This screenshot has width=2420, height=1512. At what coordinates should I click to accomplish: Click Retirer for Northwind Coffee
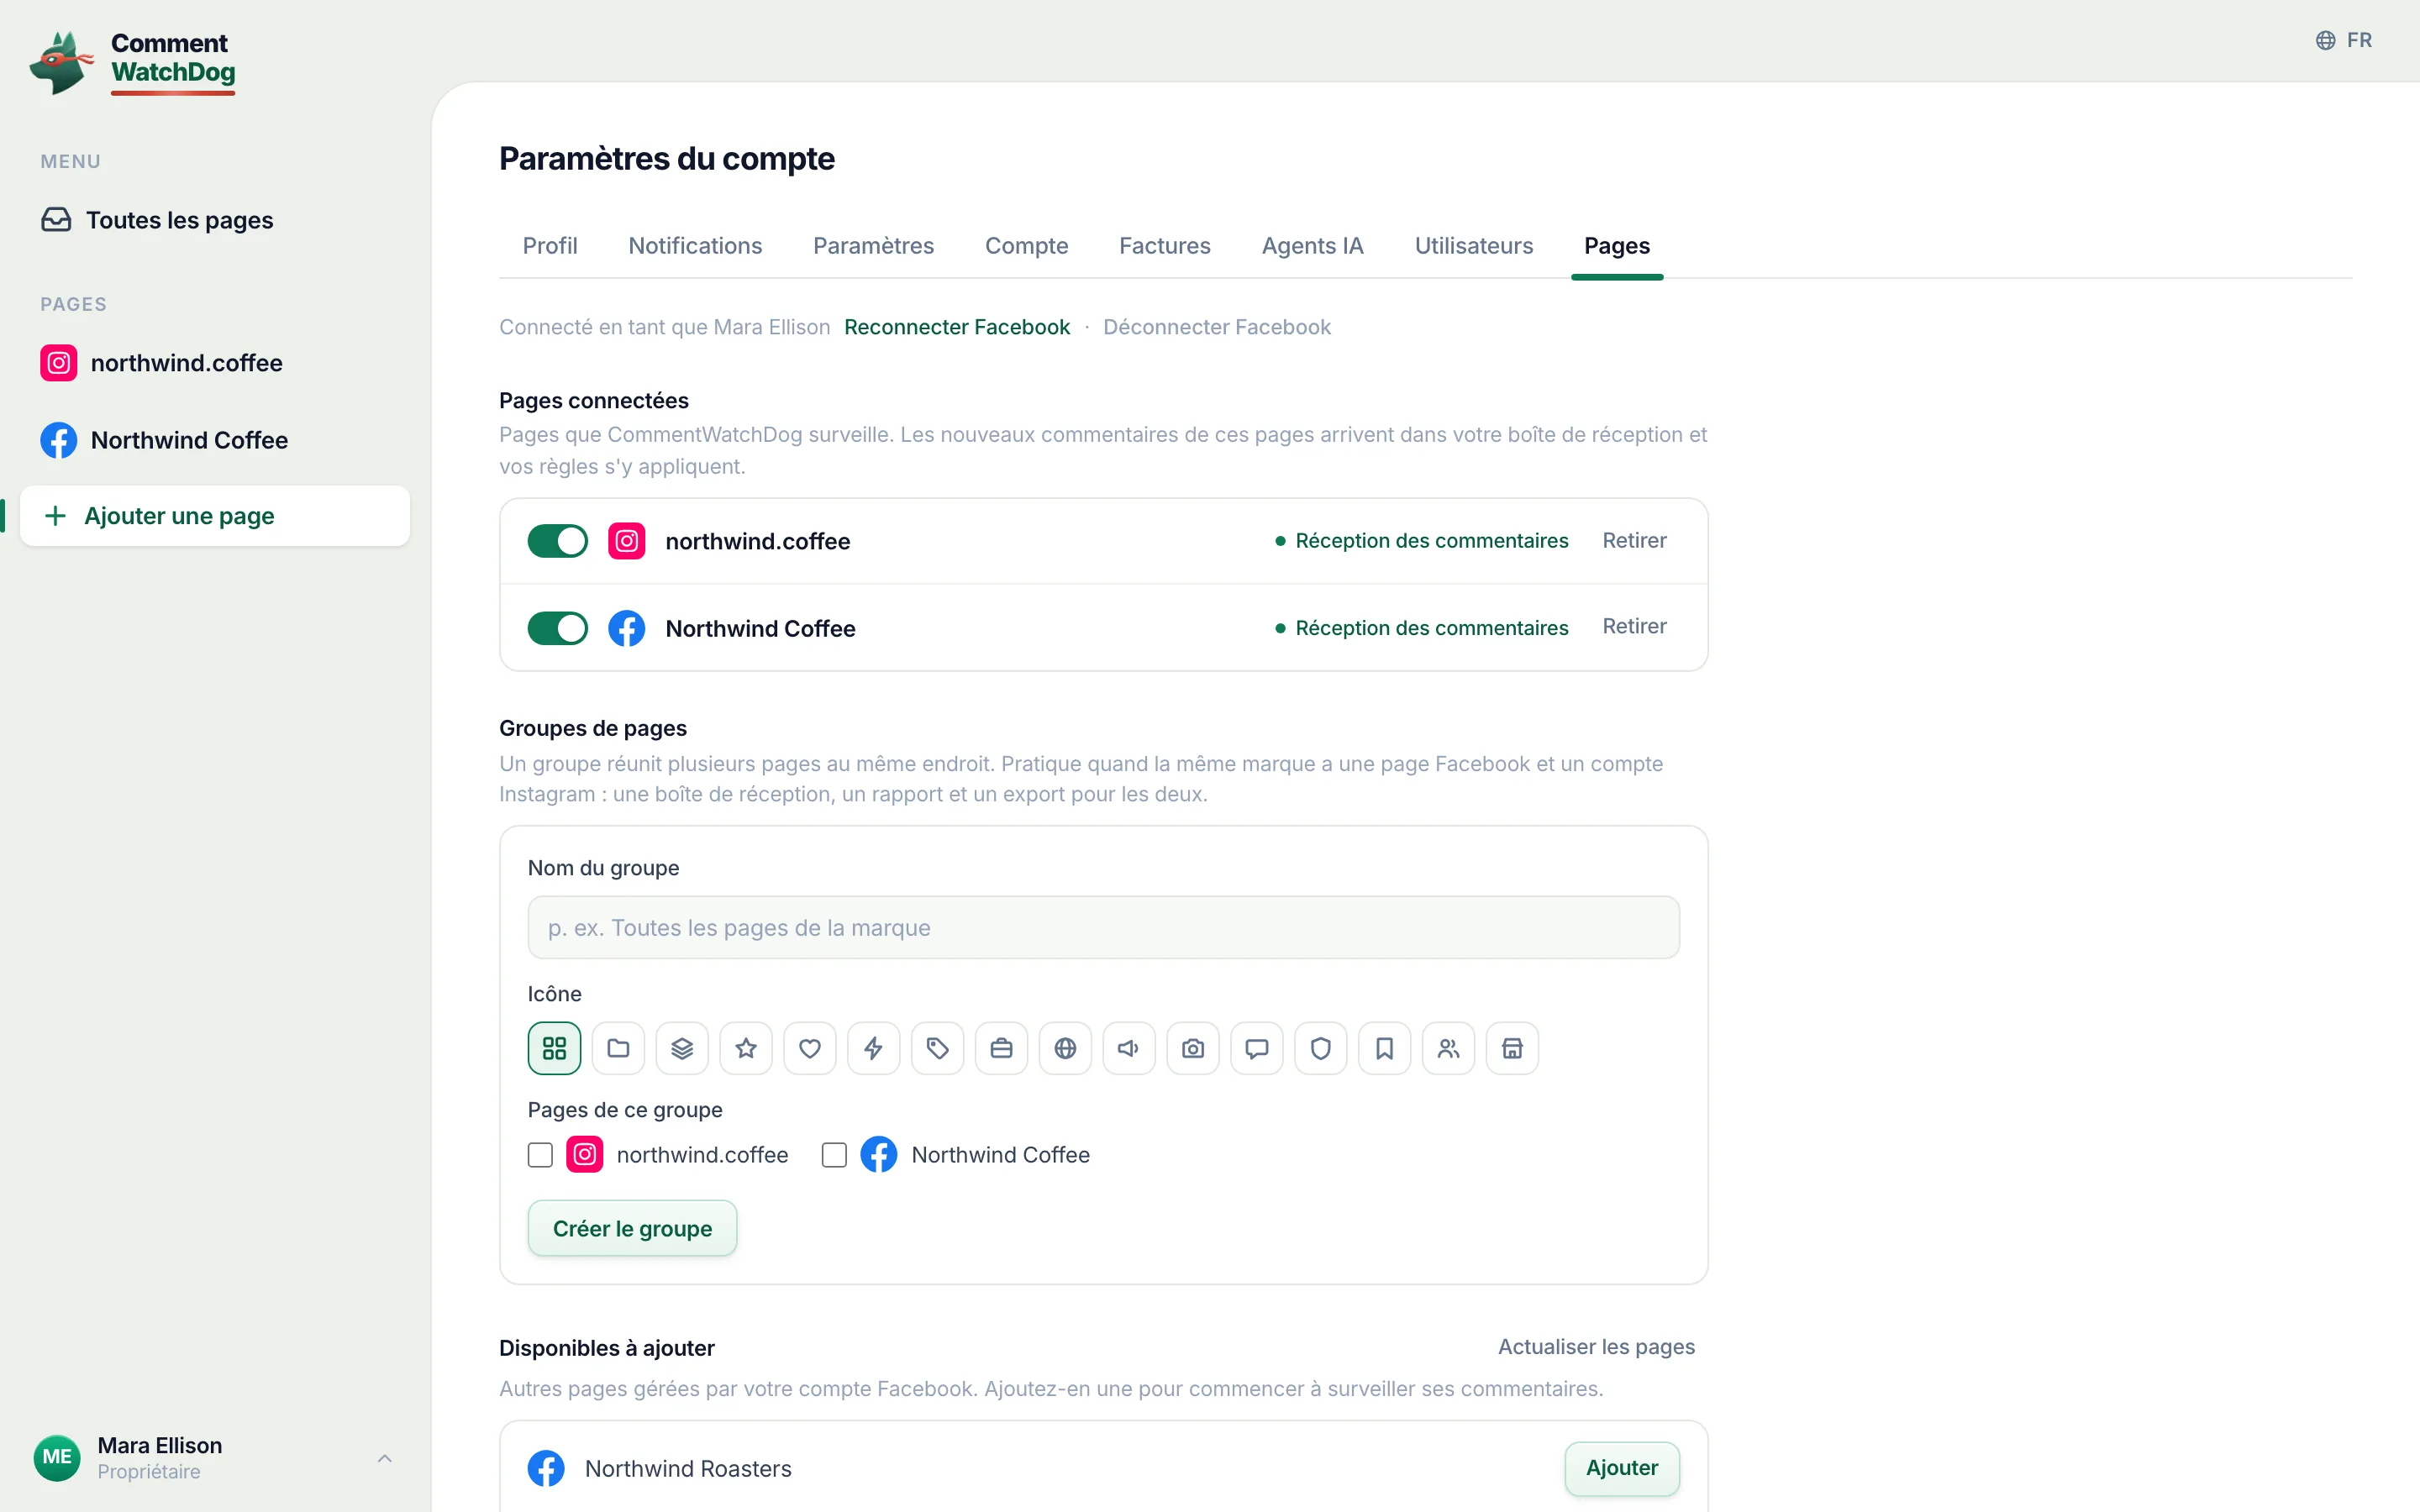(1635, 627)
